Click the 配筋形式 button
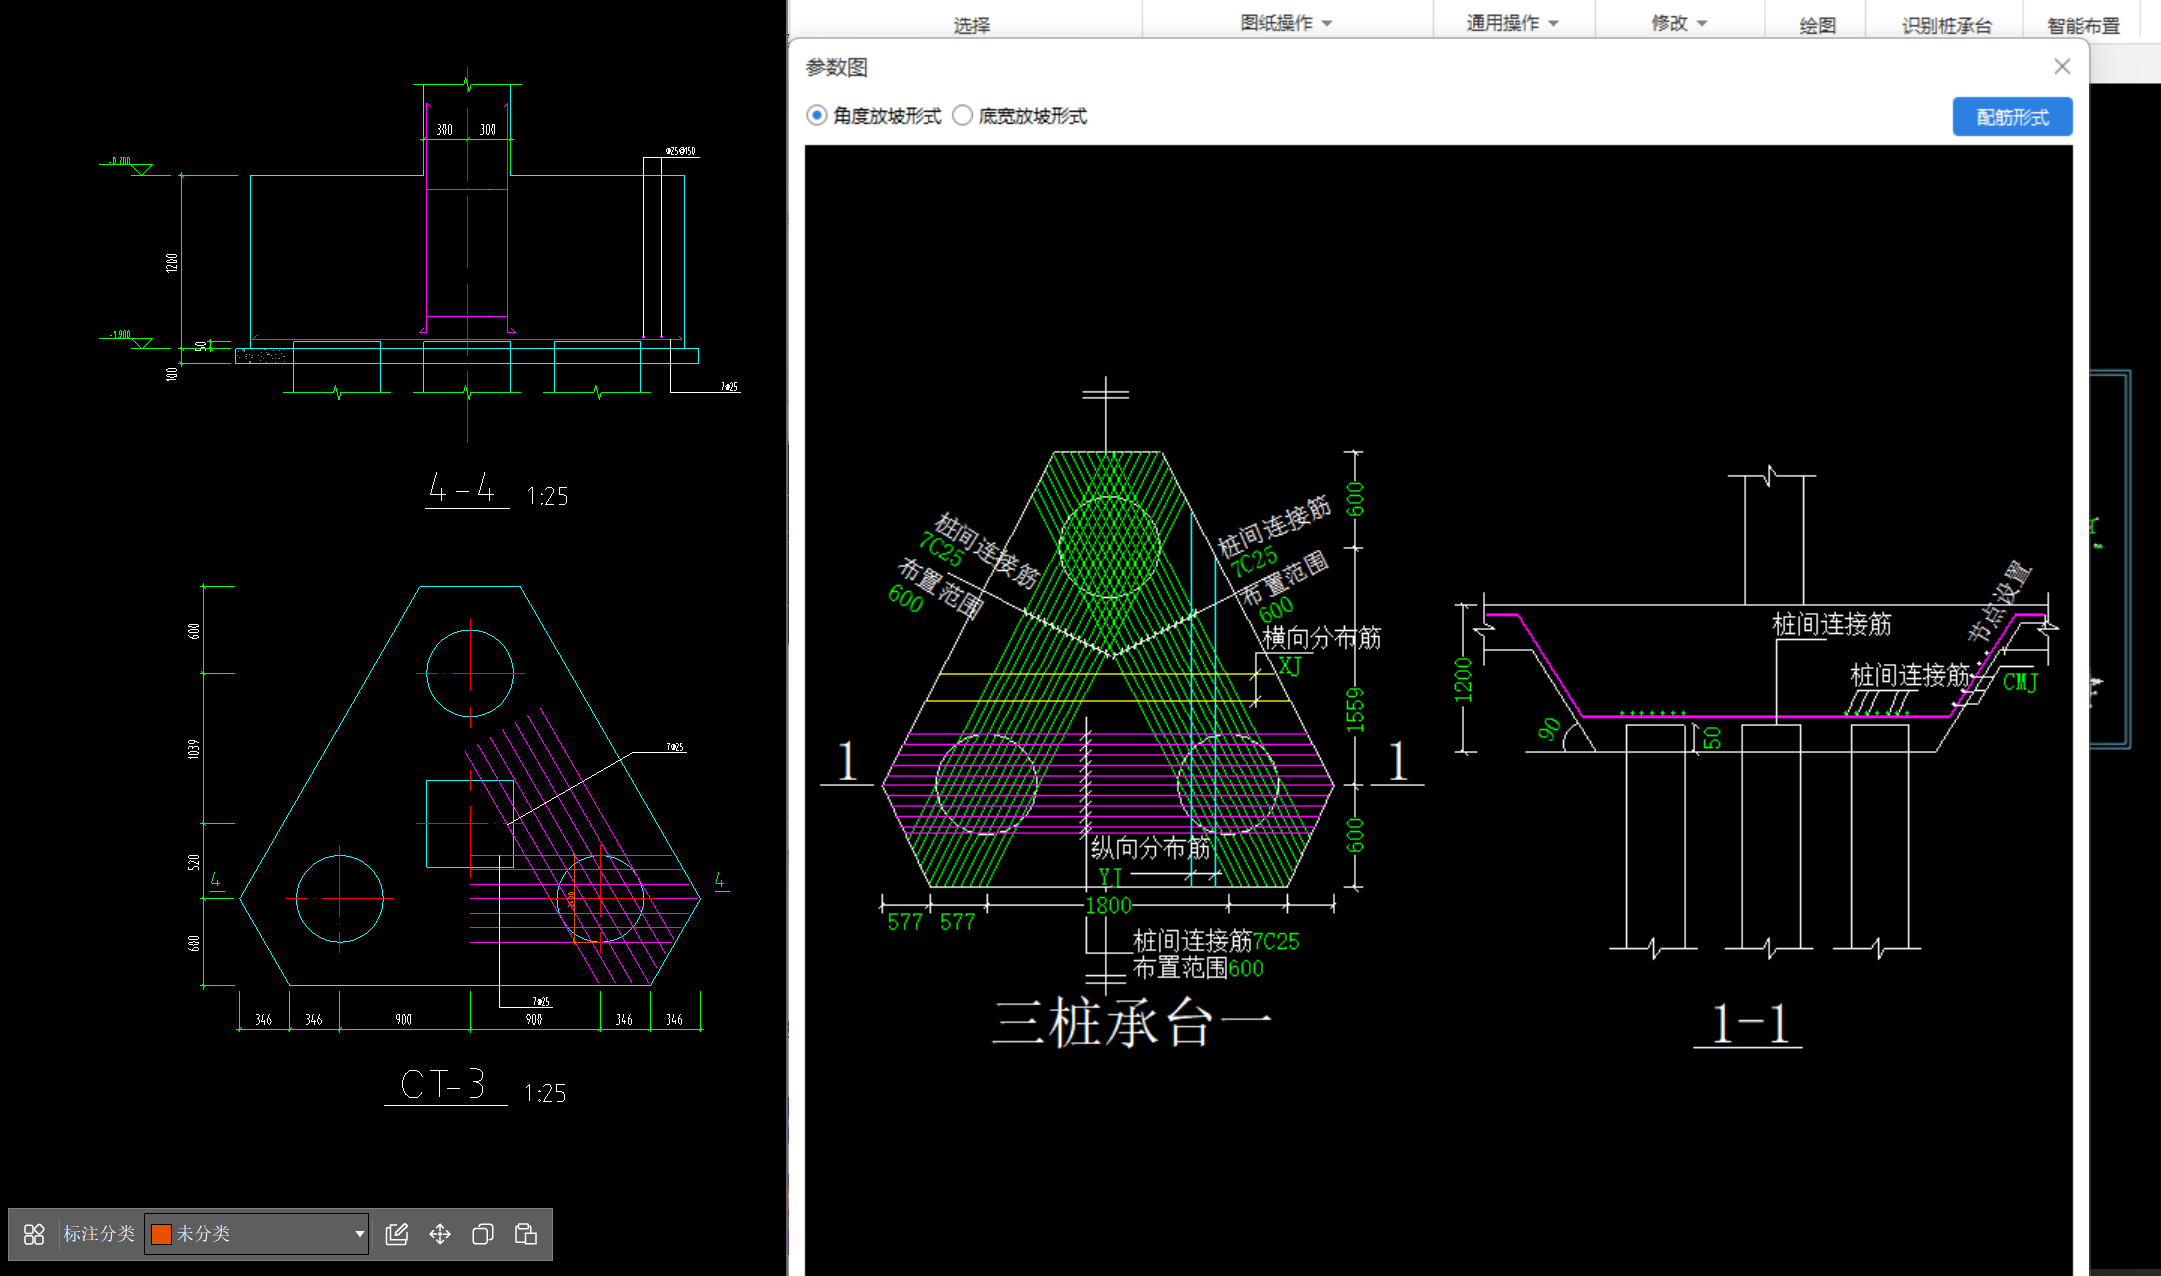The image size is (2161, 1276). tap(2012, 117)
